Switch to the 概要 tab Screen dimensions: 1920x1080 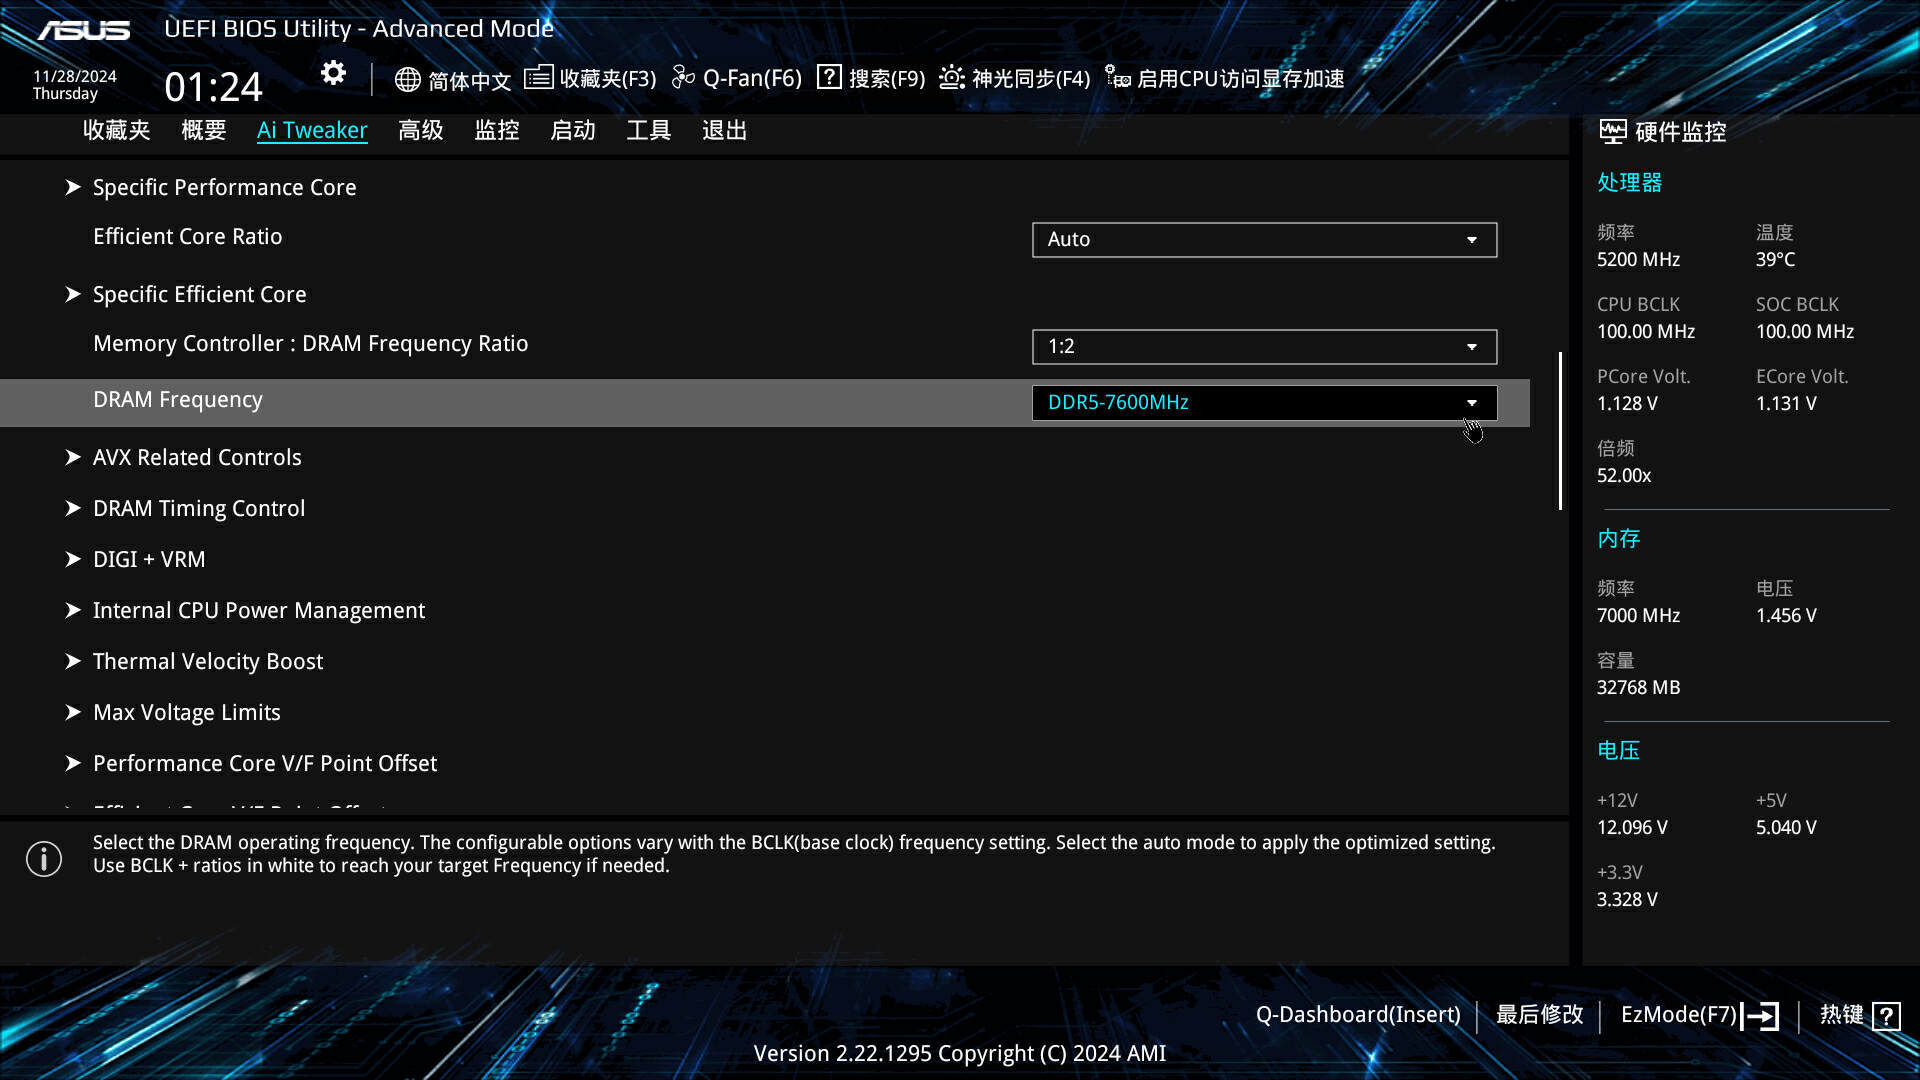[204, 131]
